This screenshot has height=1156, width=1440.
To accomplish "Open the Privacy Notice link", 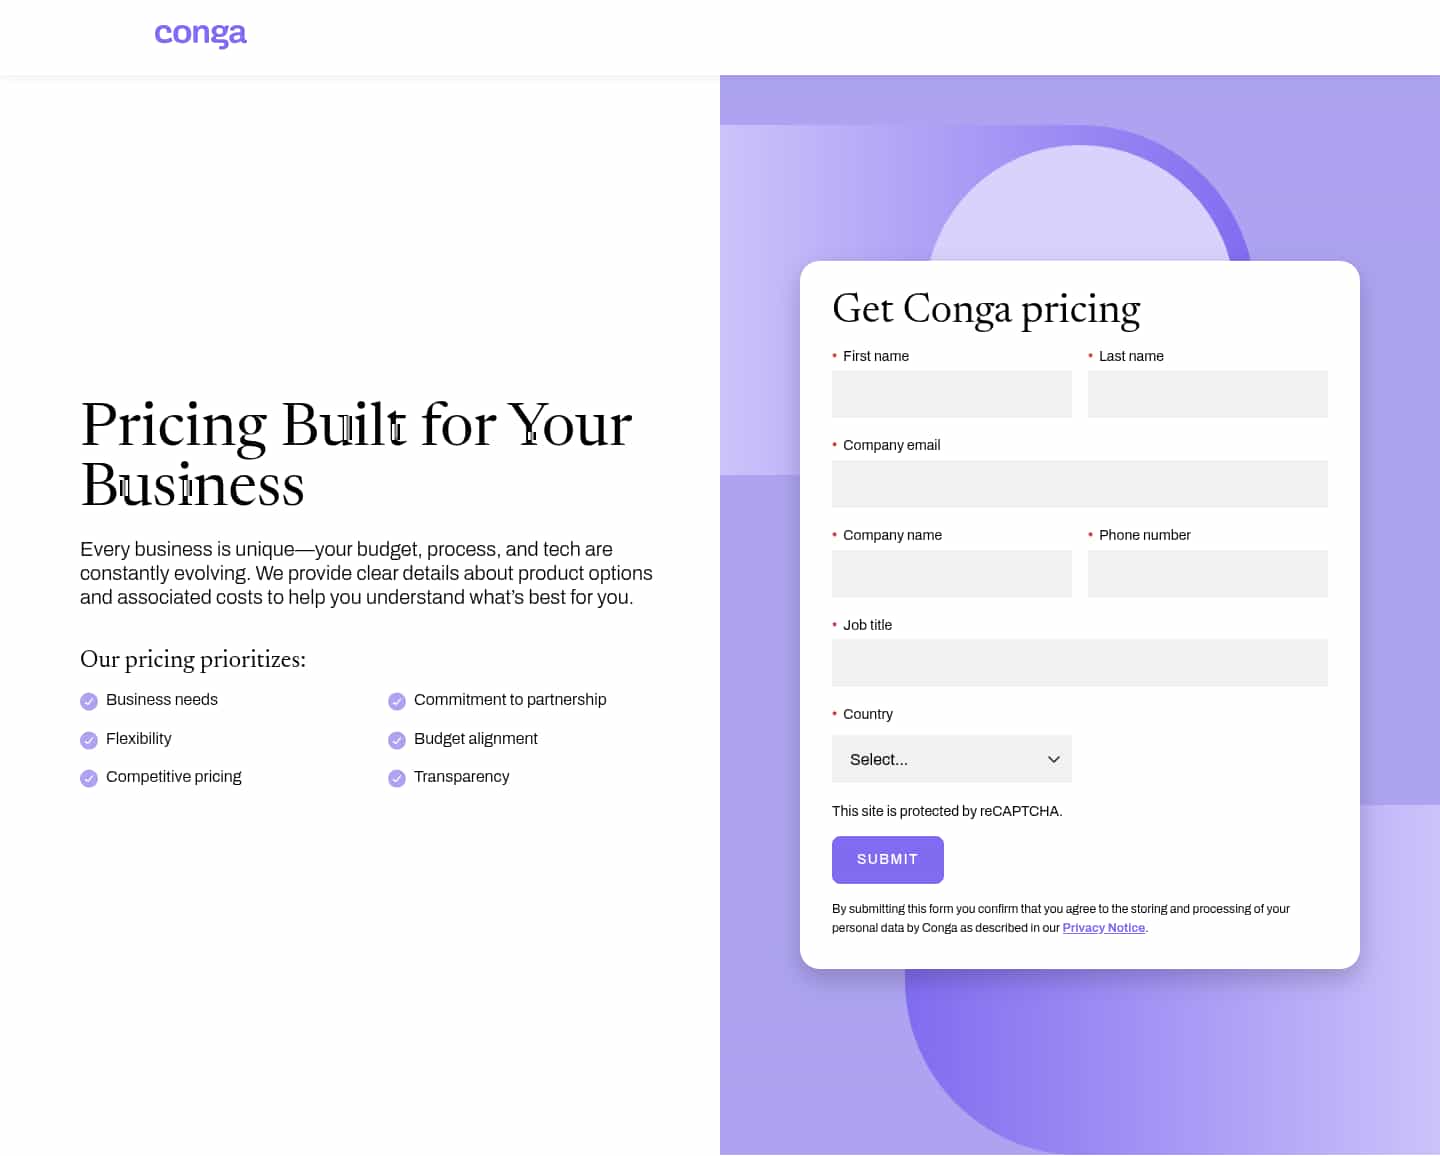I will point(1103,927).
